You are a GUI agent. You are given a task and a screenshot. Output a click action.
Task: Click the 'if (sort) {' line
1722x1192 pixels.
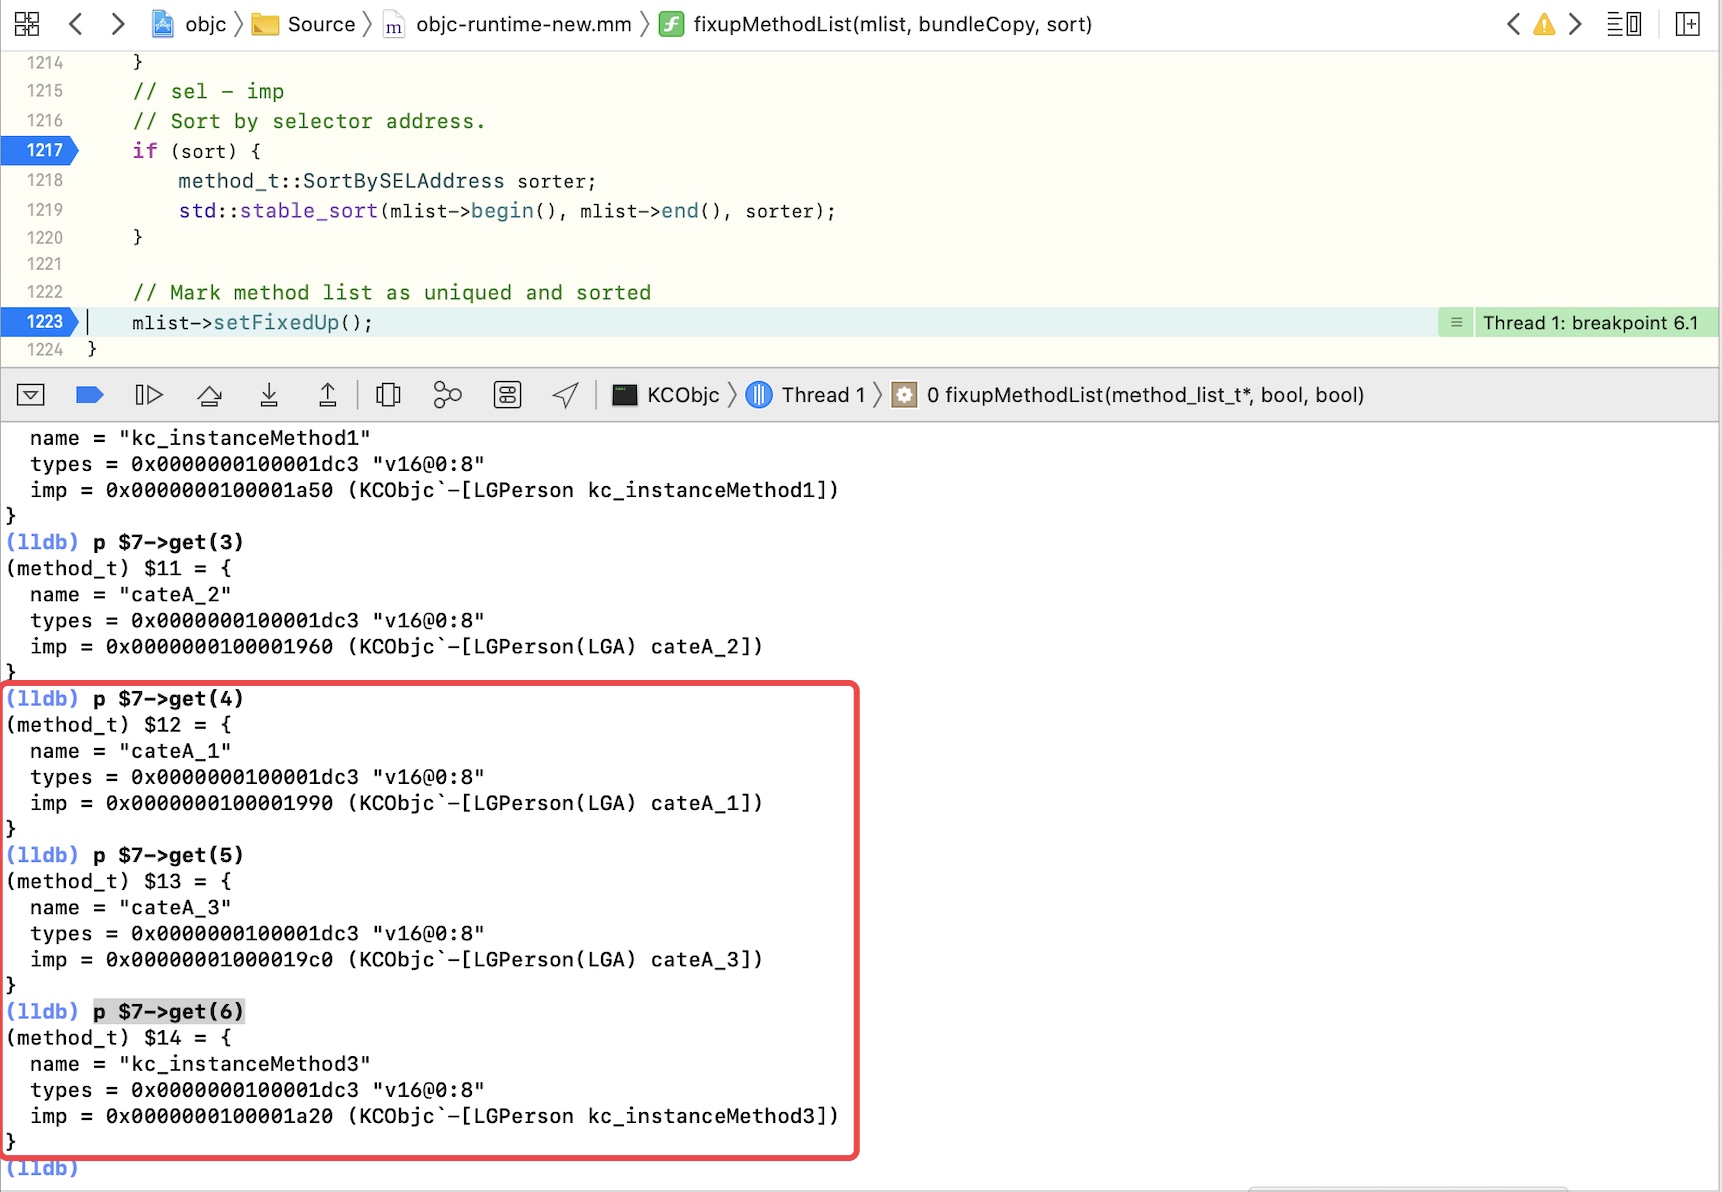[196, 151]
